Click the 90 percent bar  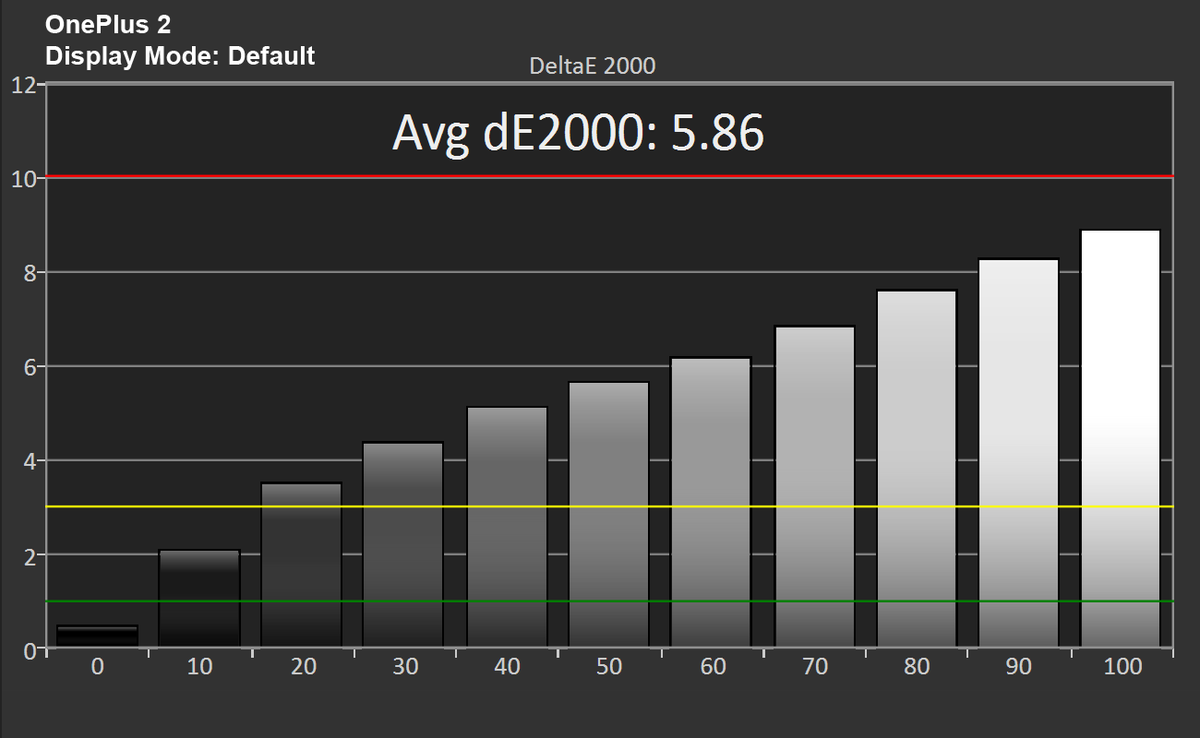pos(1019,454)
